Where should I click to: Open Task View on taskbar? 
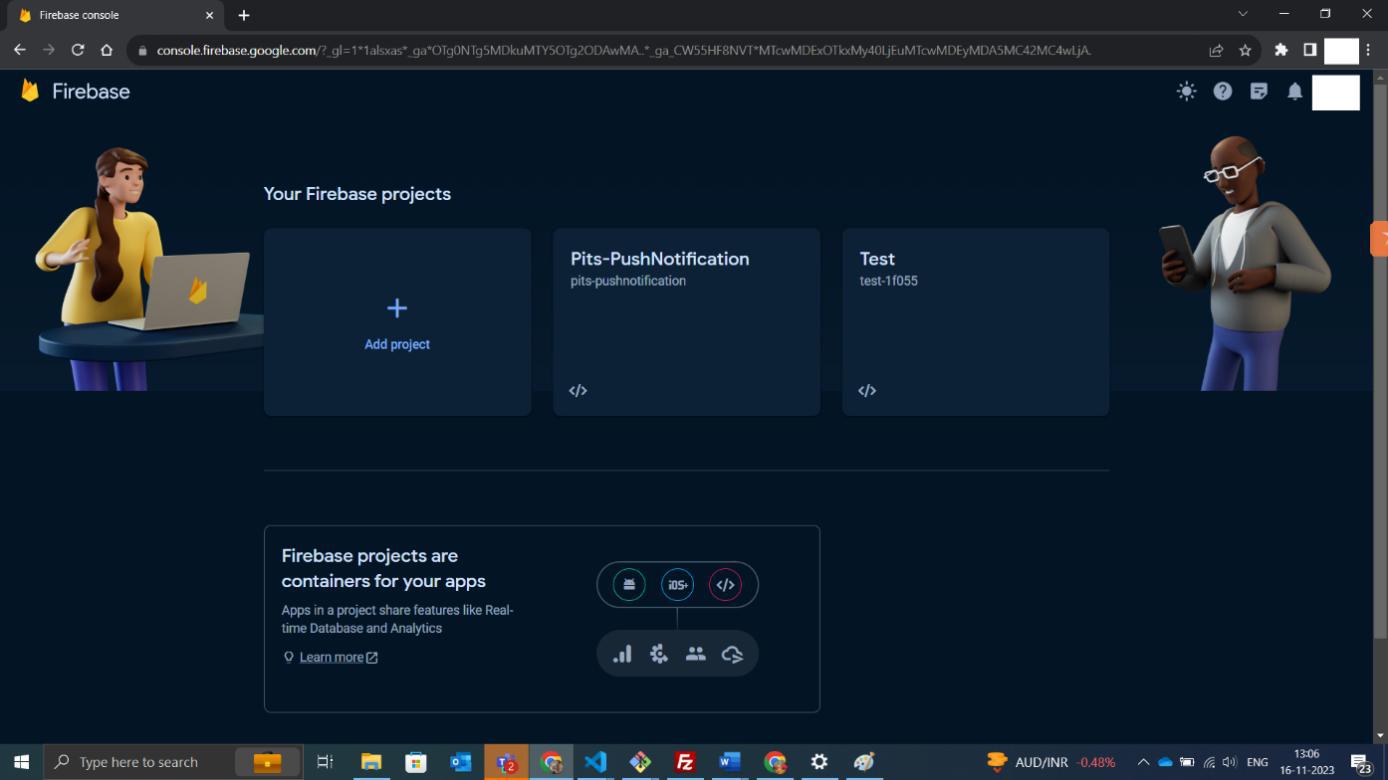click(x=325, y=762)
